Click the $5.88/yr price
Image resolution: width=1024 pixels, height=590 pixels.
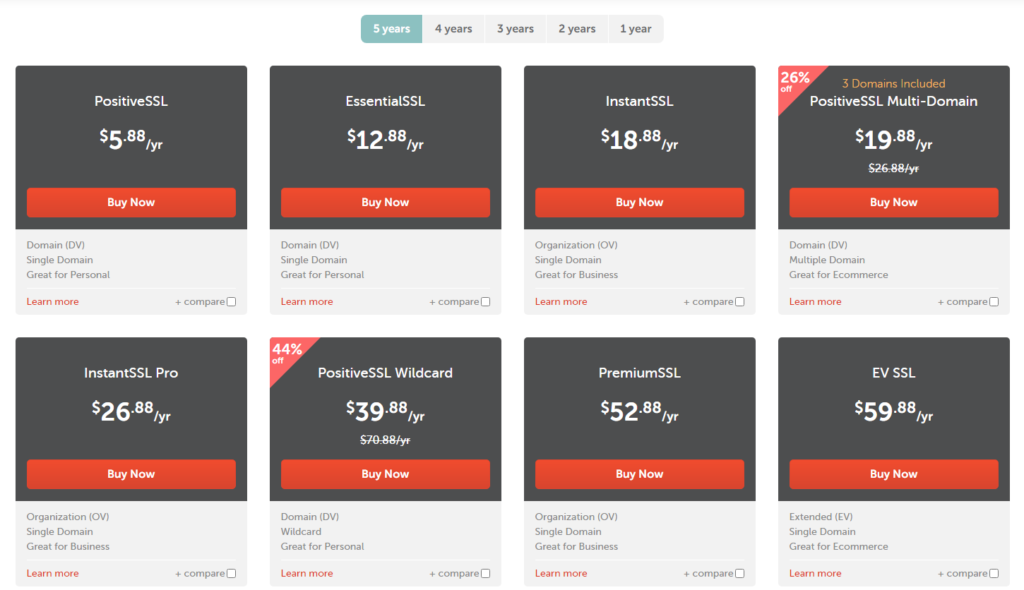pyautogui.click(x=131, y=139)
